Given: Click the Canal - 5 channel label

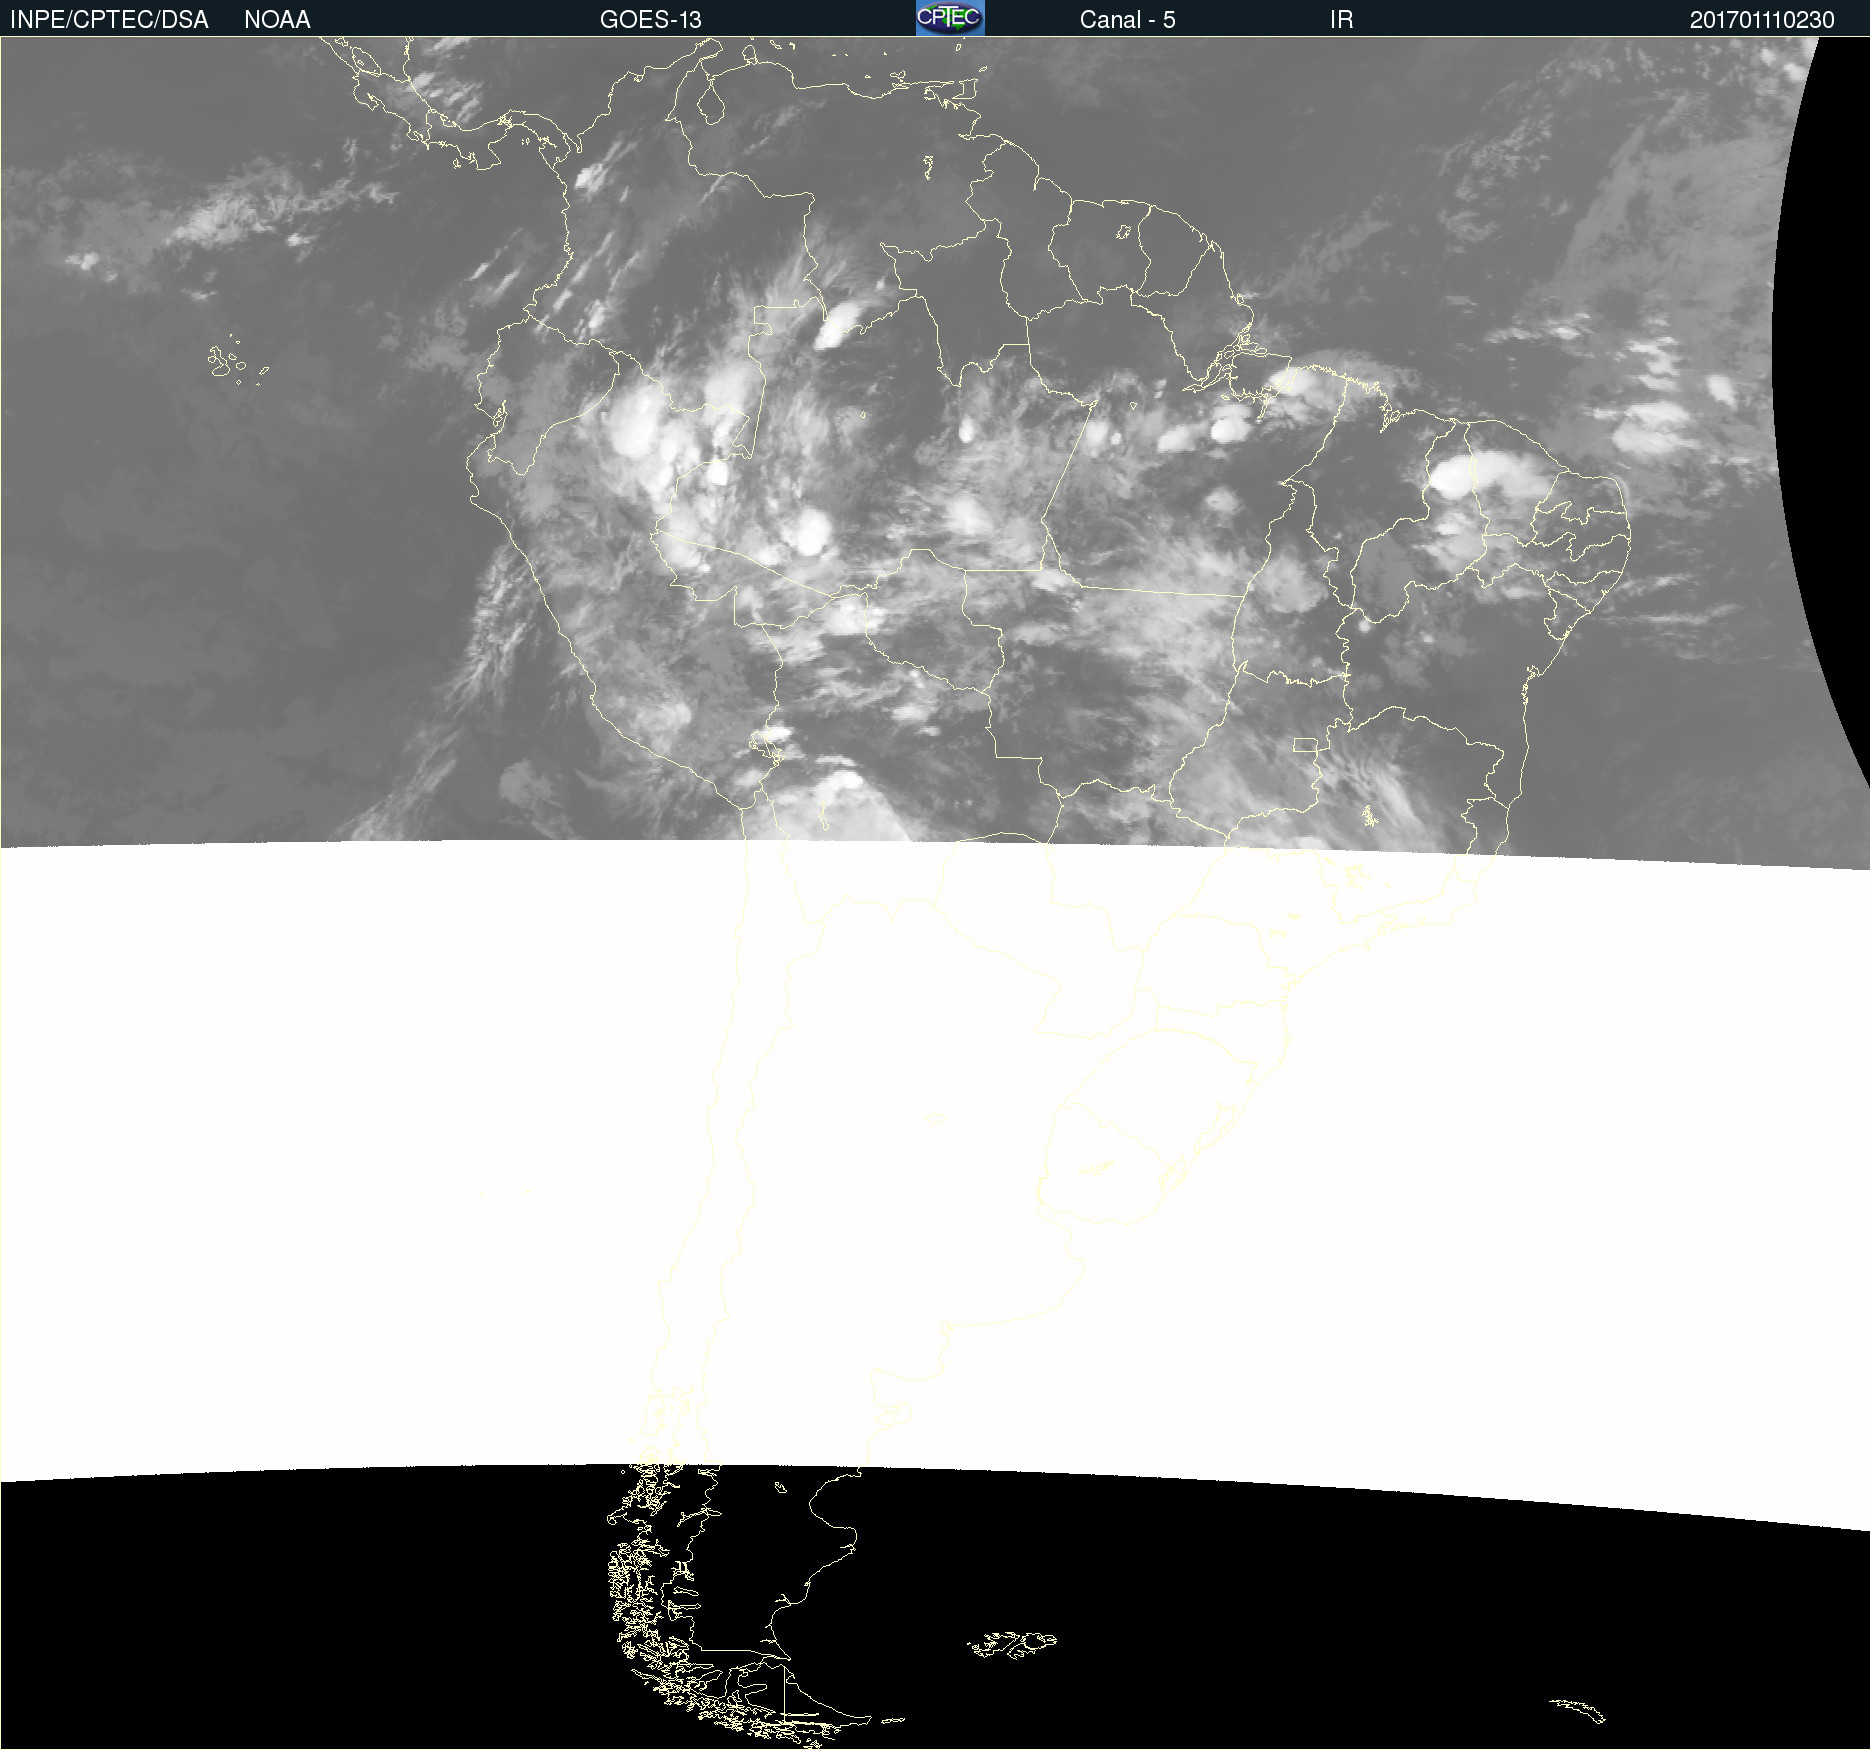Looking at the screenshot, I should tap(1127, 20).
